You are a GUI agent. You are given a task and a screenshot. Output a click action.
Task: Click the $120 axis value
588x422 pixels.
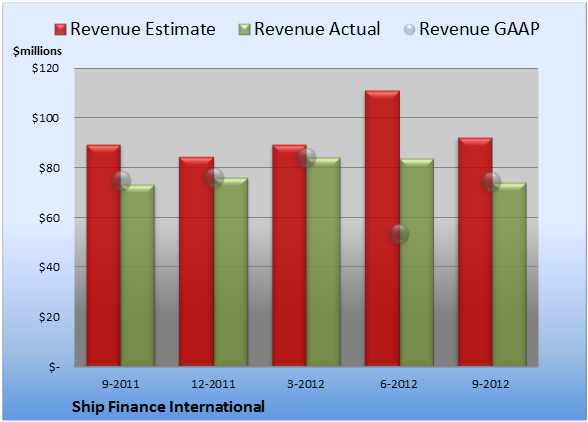pos(45,68)
